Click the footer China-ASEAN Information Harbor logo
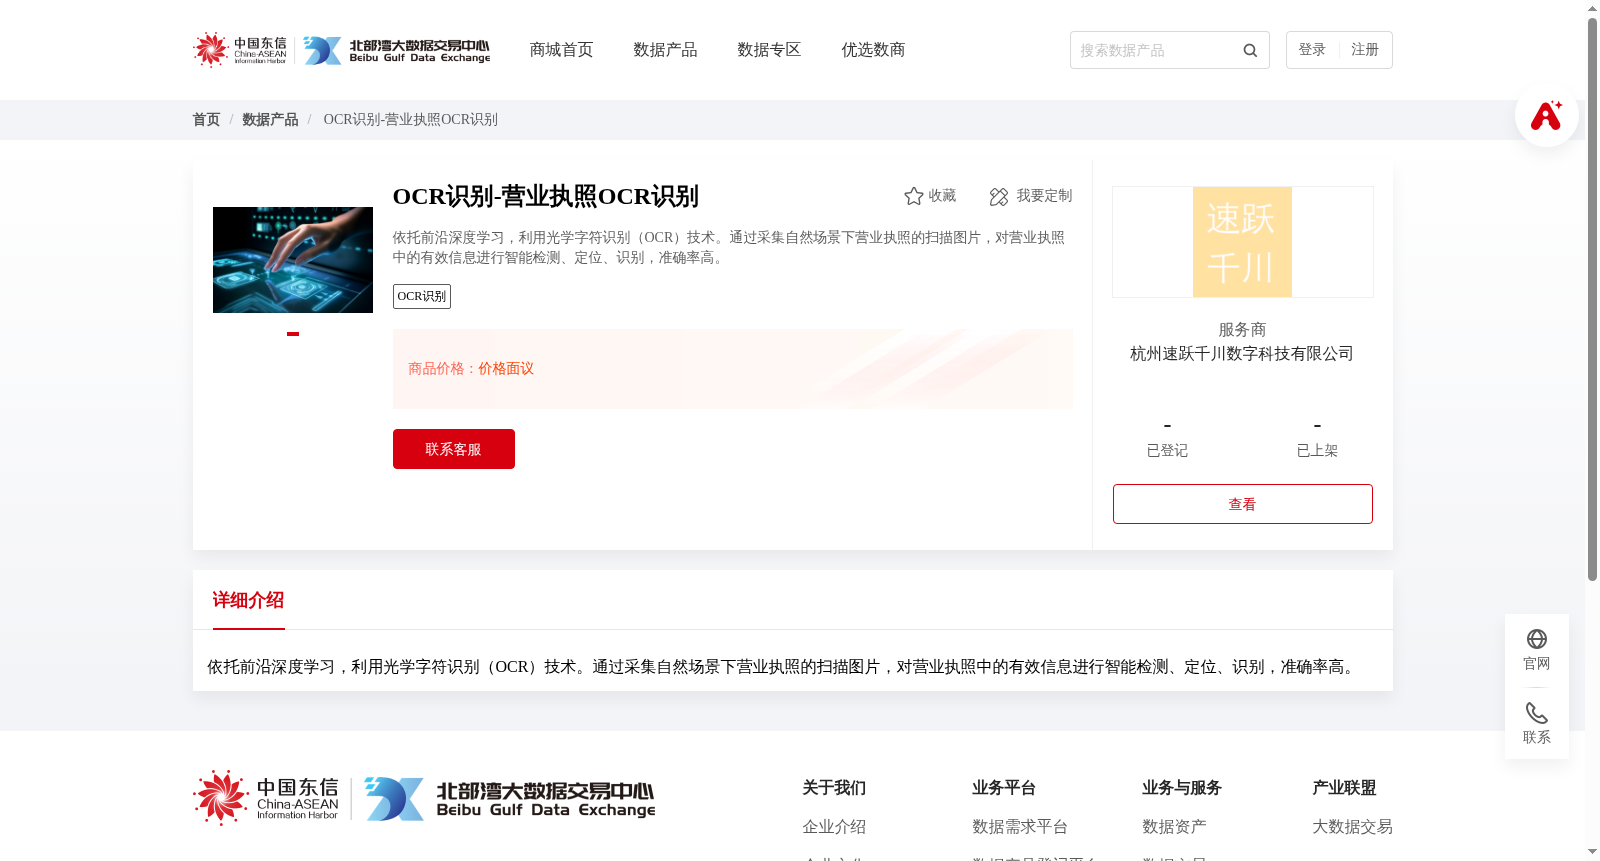This screenshot has width=1600, height=861. point(266,798)
